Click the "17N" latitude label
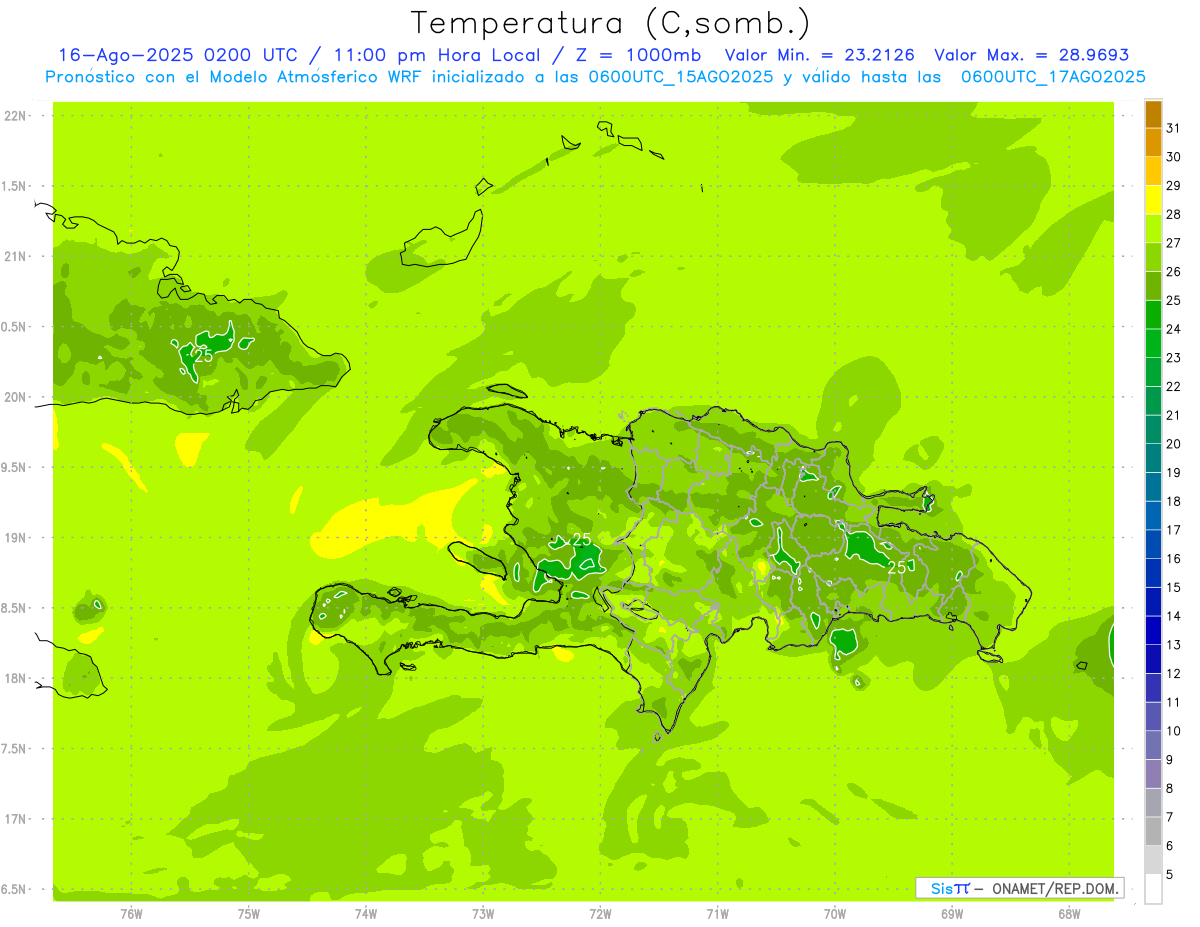Image resolution: width=1200 pixels, height=927 pixels. click(x=17, y=820)
